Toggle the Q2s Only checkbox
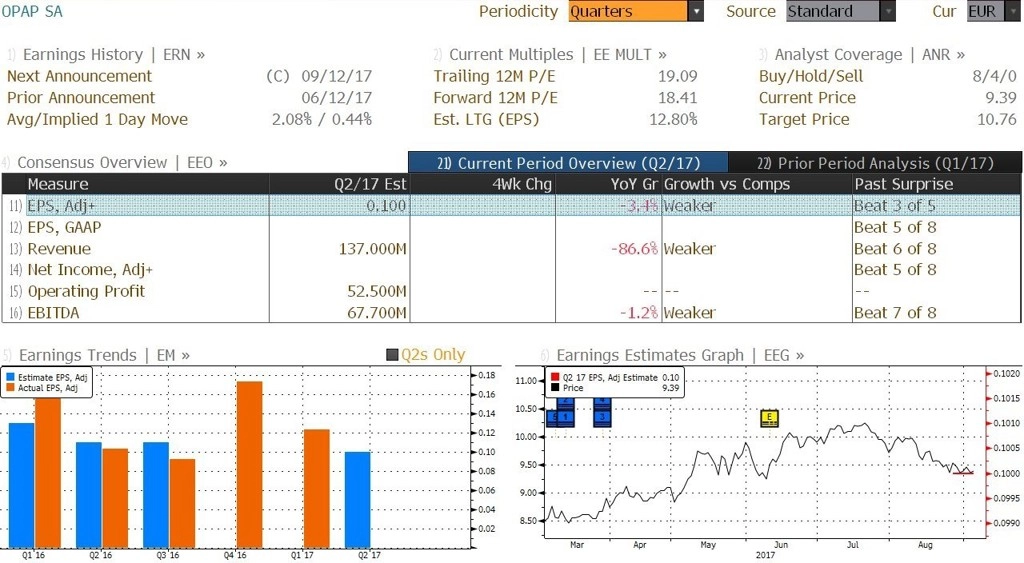The height and width of the screenshot is (563, 1024). click(x=392, y=355)
